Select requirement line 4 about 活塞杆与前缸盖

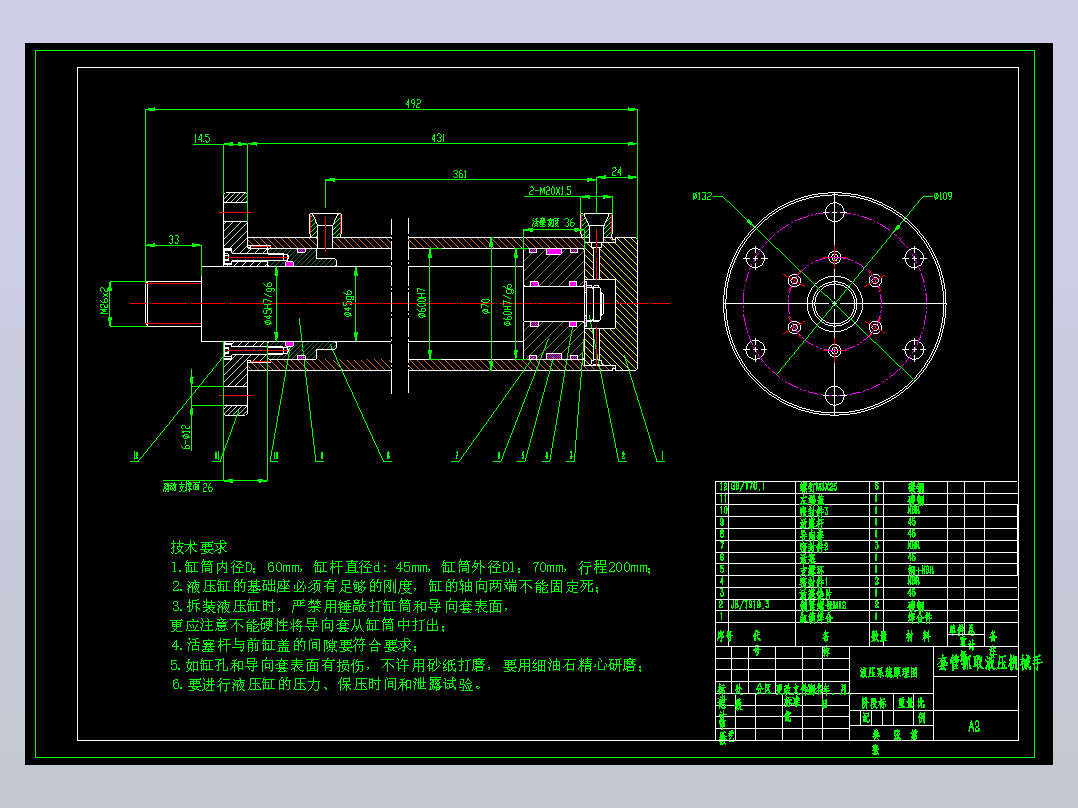click(x=295, y=646)
